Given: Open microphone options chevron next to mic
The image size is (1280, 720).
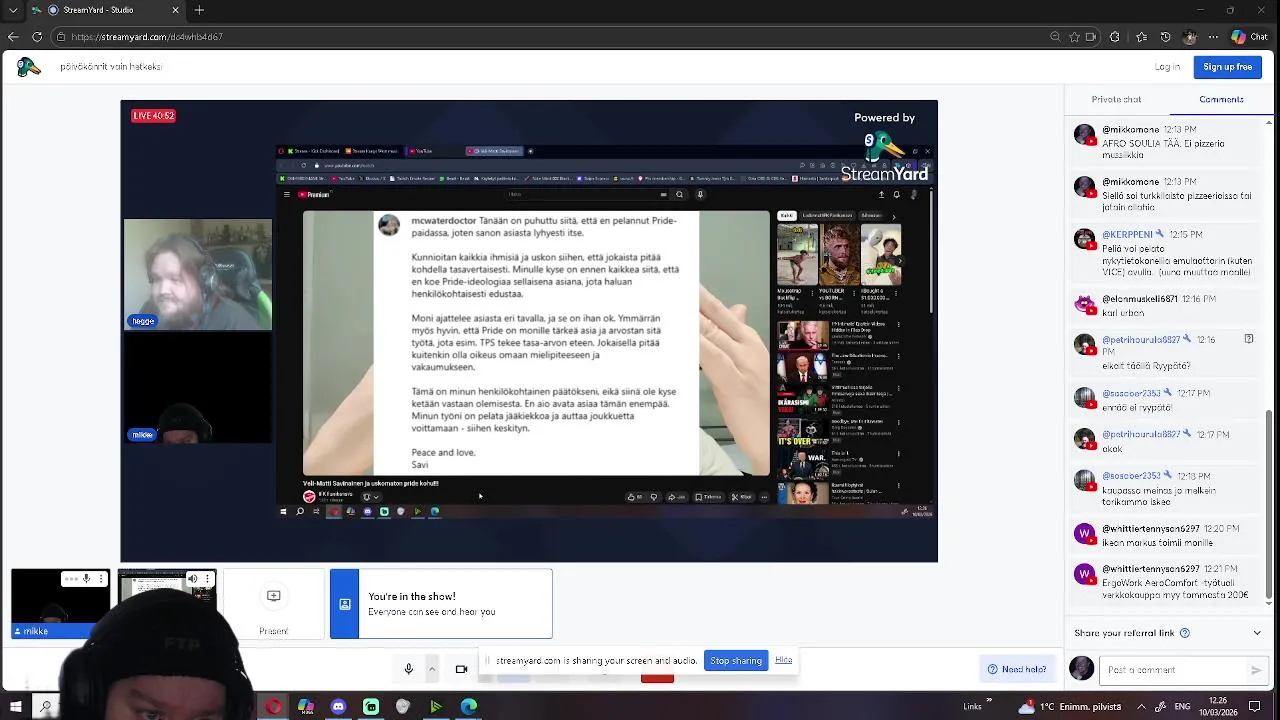Looking at the screenshot, I should [432, 669].
